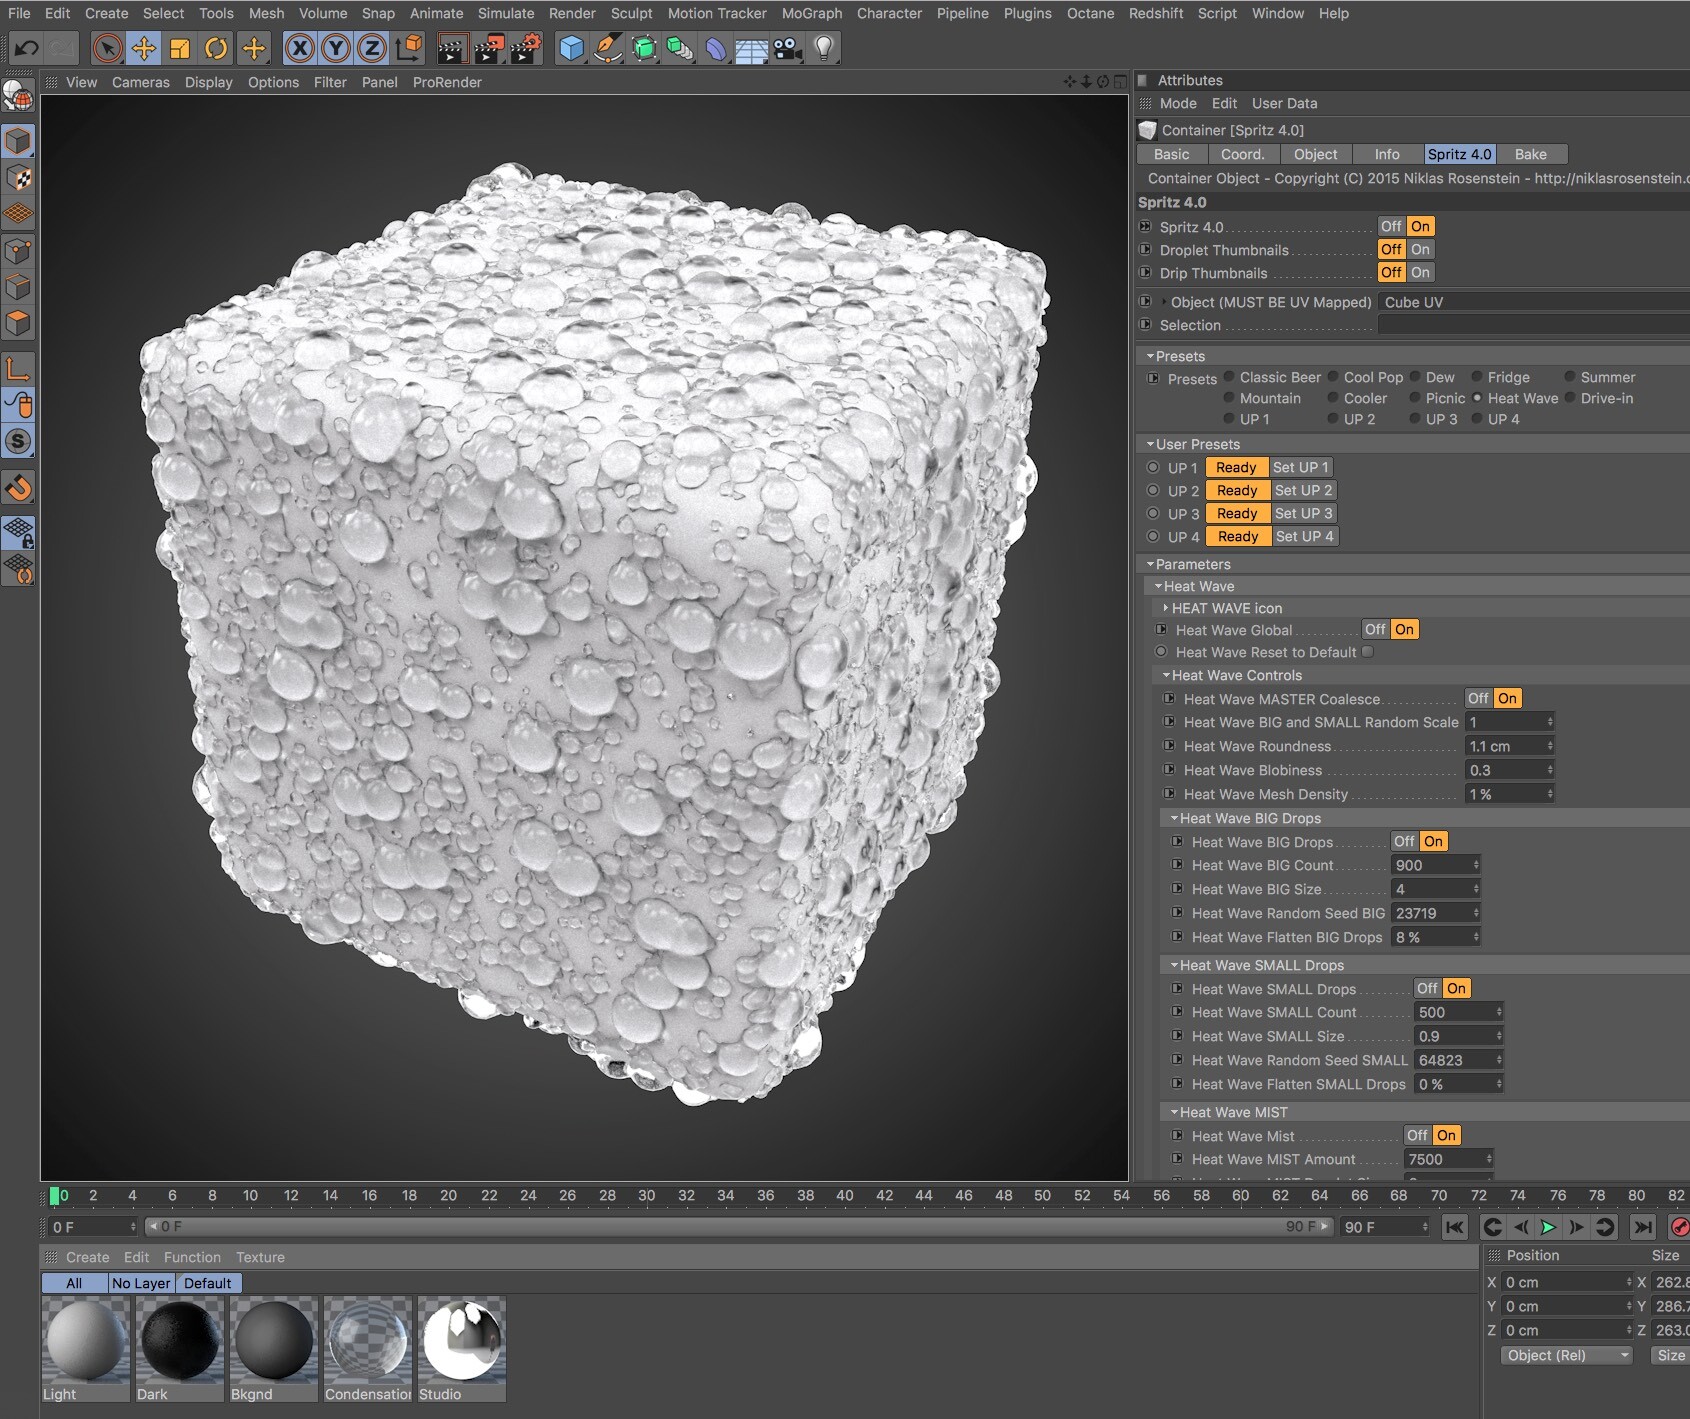
Task: Switch Heat Wave Mist to Off
Action: point(1417,1136)
